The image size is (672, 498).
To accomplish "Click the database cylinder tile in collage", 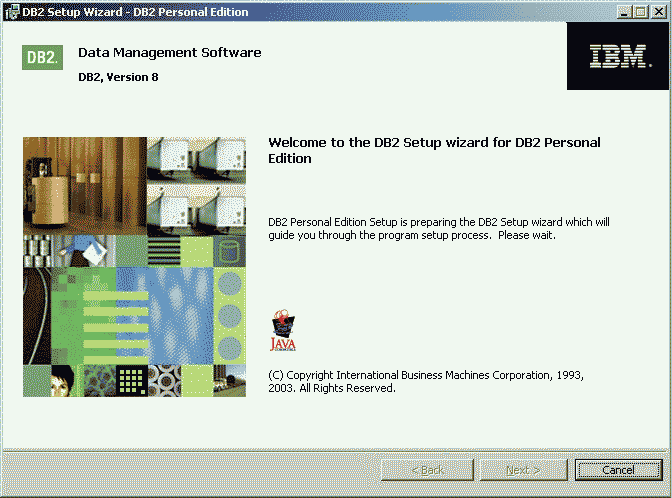I will pos(228,250).
